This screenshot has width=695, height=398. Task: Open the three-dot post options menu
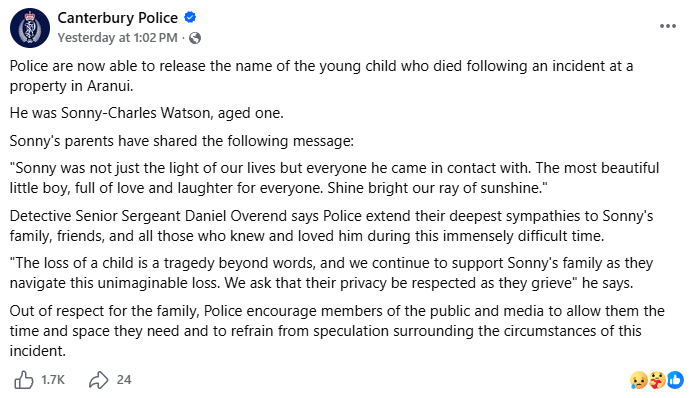pos(668,26)
